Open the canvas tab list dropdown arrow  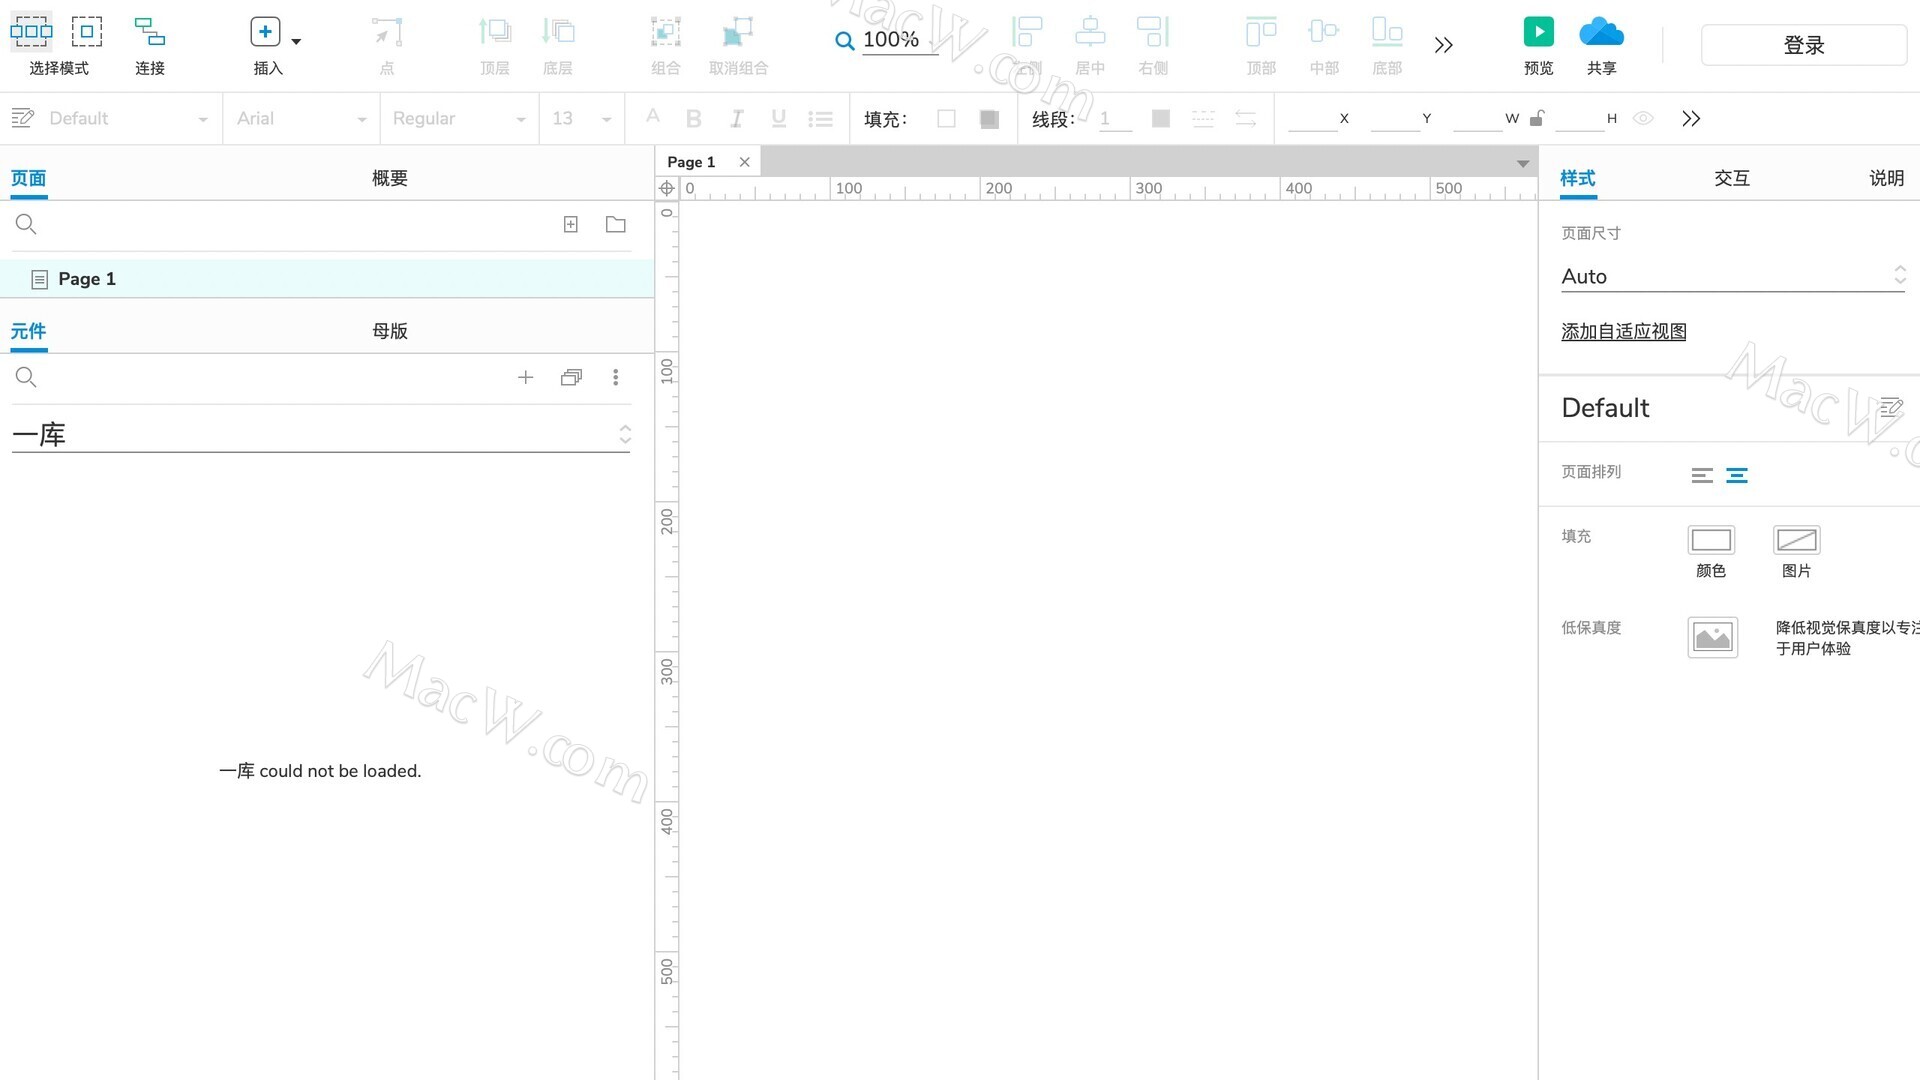(1523, 163)
